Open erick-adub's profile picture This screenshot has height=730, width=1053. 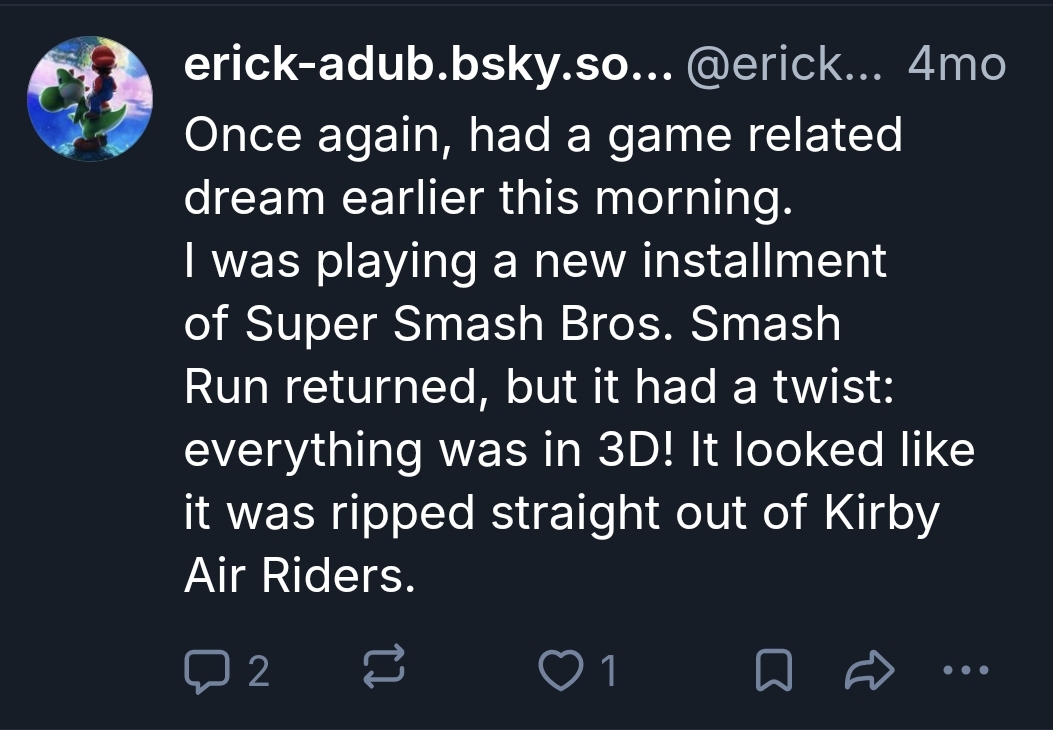click(x=90, y=99)
